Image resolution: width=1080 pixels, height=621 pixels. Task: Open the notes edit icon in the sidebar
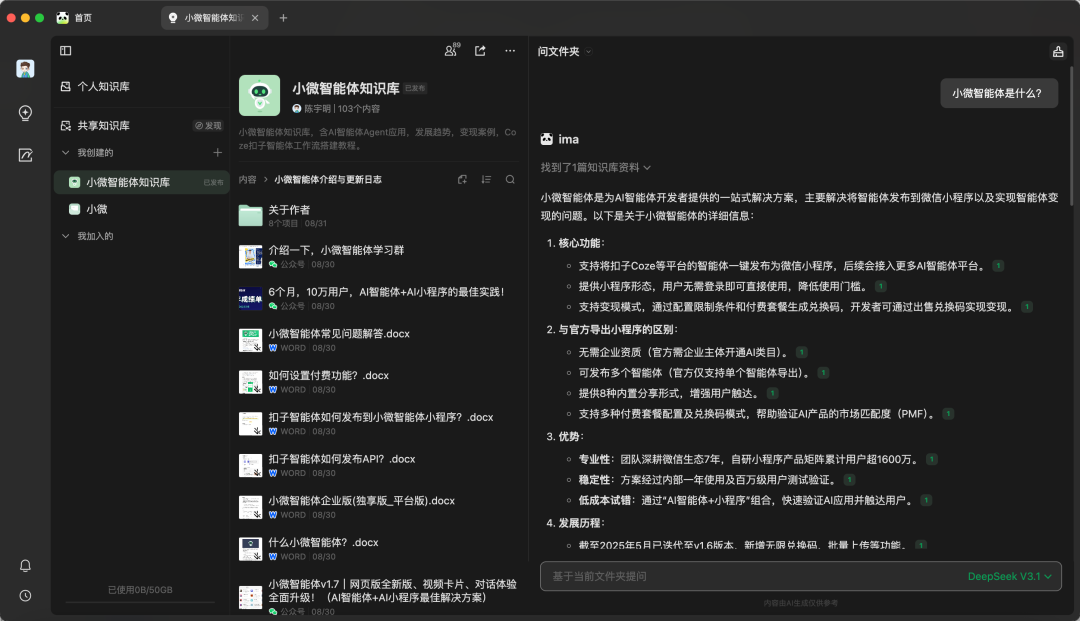25,156
